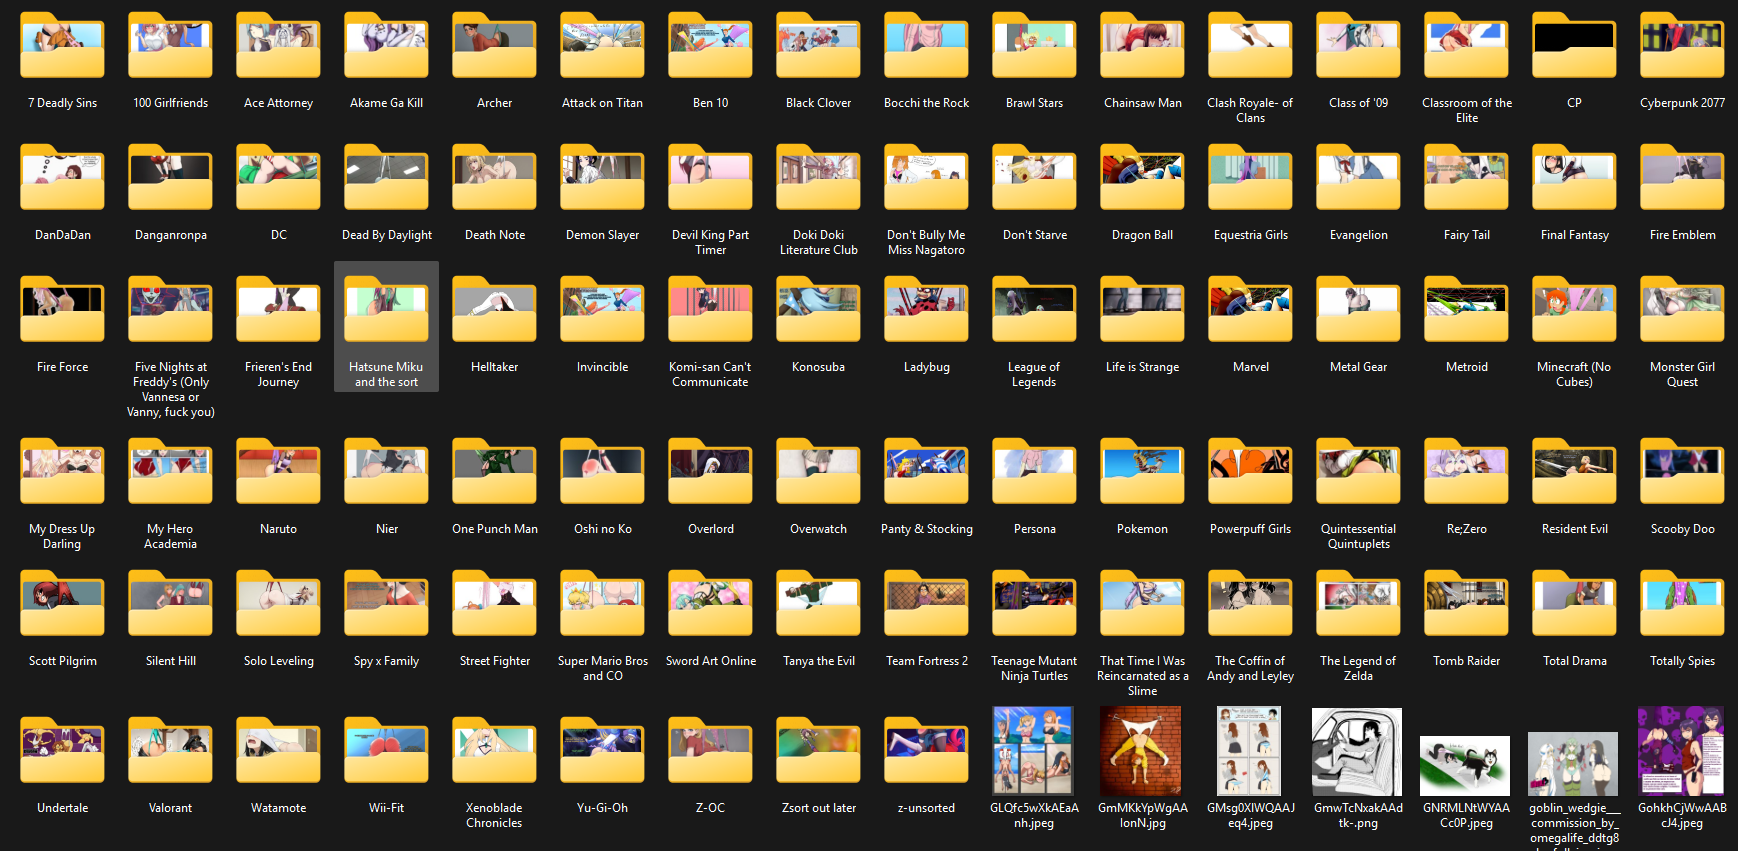The height and width of the screenshot is (851, 1738).
Task: Select the Demon Slayer folder icon
Action: pyautogui.click(x=602, y=178)
